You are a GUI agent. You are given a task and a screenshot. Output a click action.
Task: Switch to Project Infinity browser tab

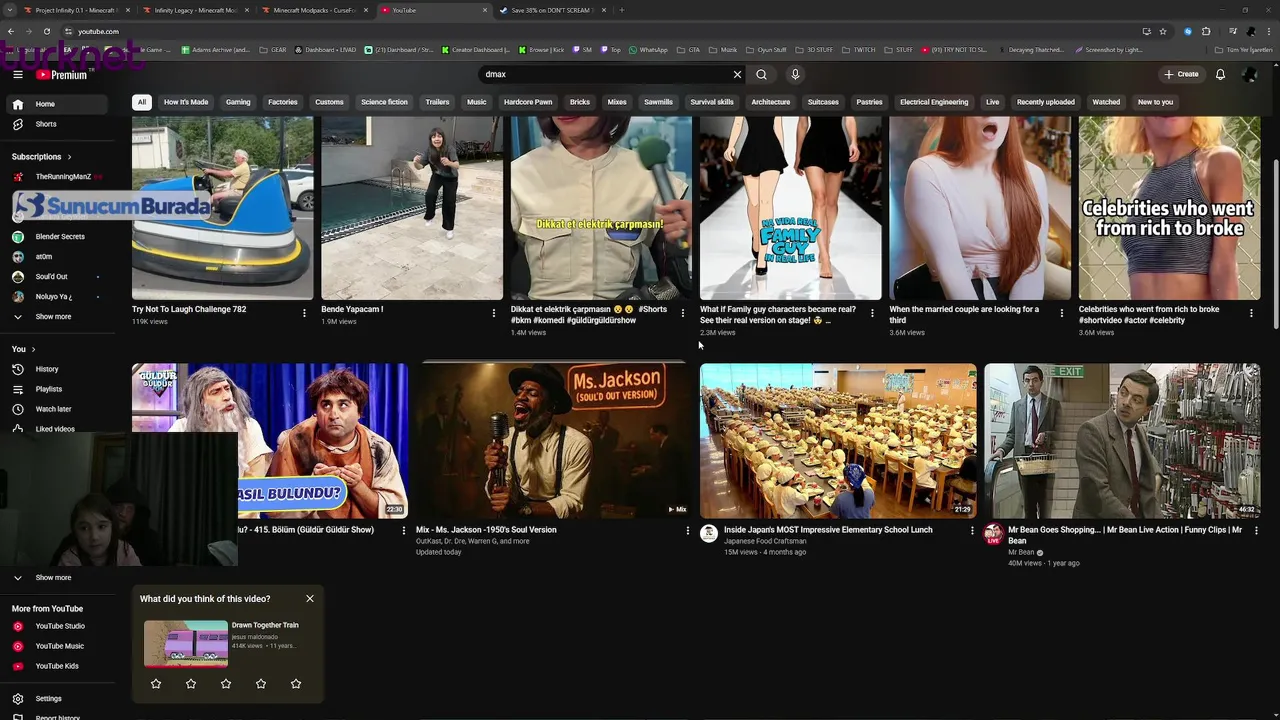click(75, 10)
